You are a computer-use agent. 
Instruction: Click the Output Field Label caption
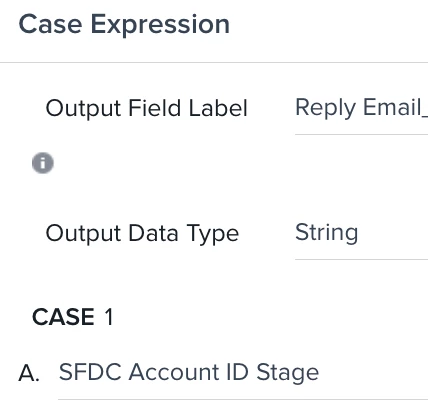pyautogui.click(x=147, y=109)
